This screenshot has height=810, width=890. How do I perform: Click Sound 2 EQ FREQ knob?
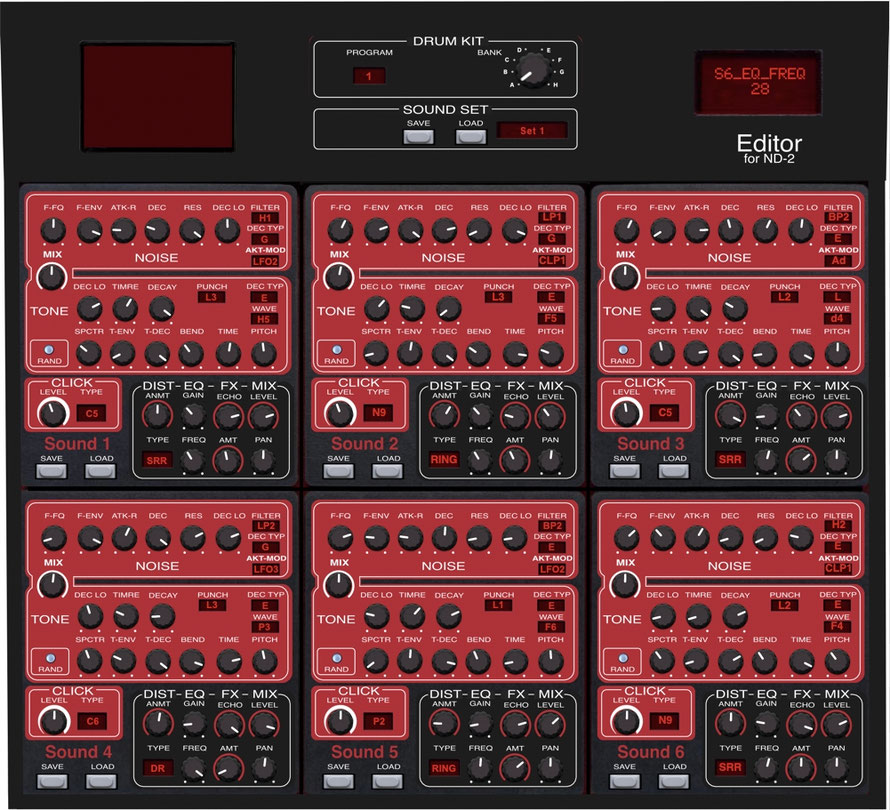(x=480, y=461)
